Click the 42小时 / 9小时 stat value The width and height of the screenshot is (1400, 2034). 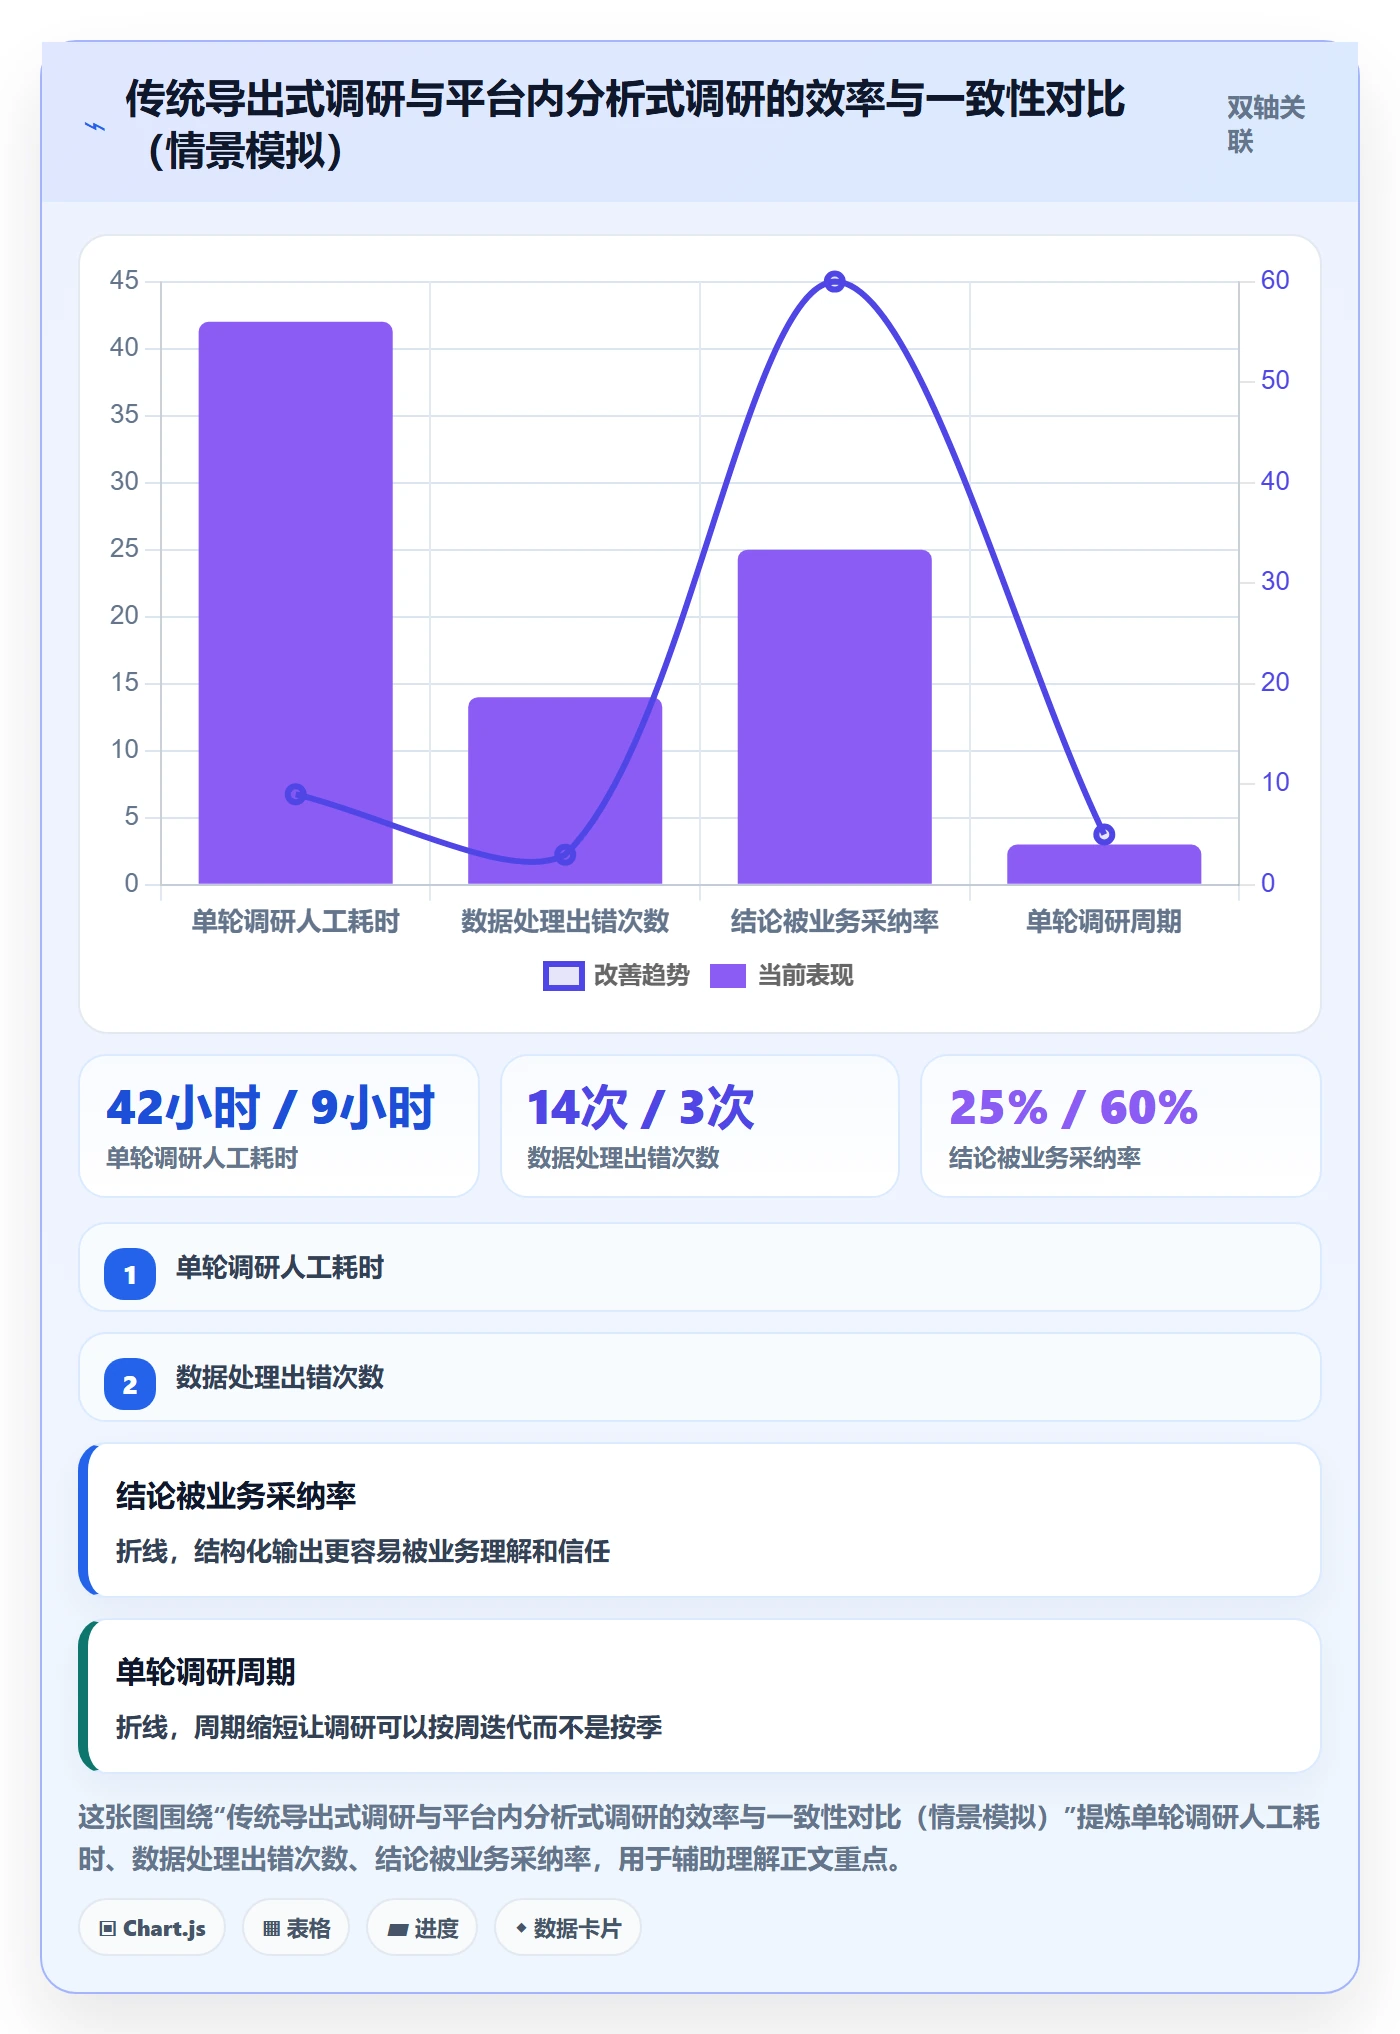pos(271,1108)
